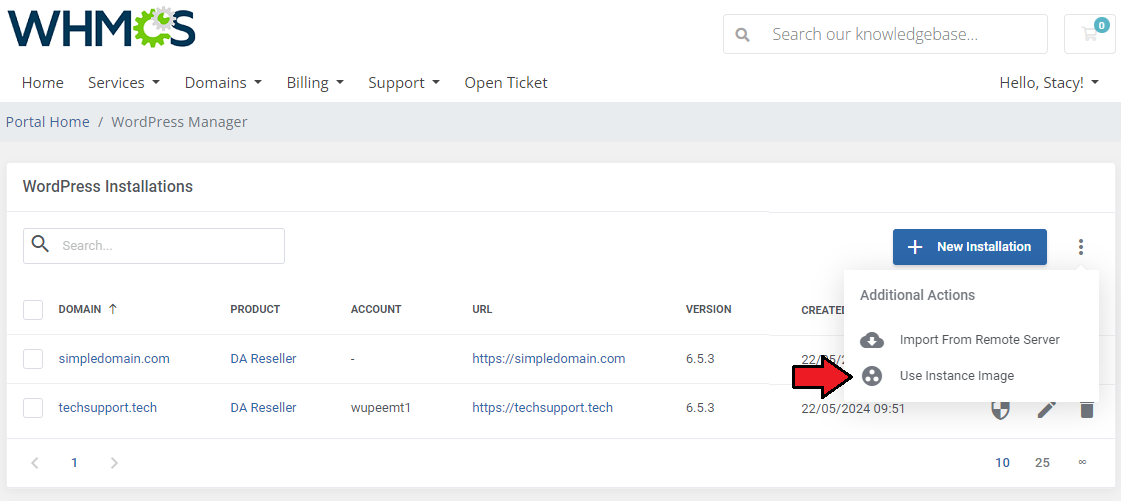The image size is (1121, 501).
Task: Click WordPress Manager breadcrumb text
Action: pos(179,122)
